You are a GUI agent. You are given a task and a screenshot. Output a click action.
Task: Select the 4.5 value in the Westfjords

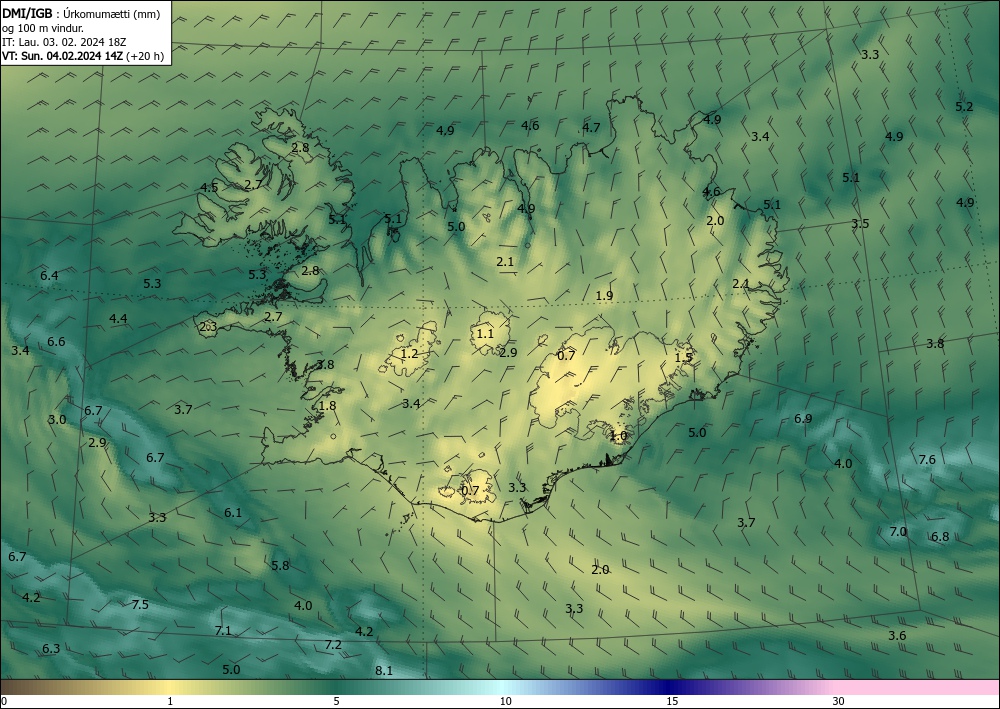tap(209, 187)
